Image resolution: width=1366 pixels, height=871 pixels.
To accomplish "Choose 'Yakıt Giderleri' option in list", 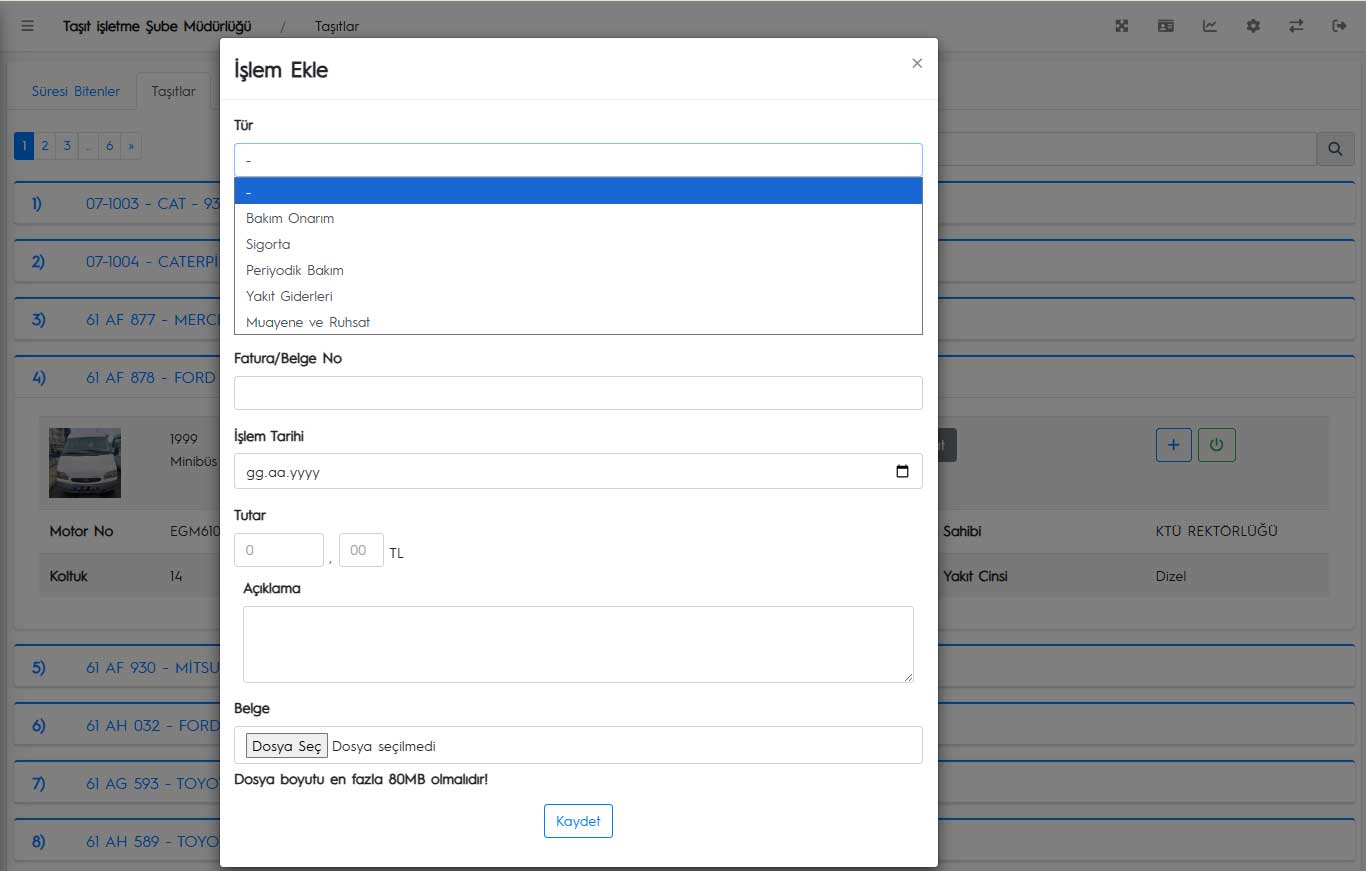I will click(x=289, y=296).
